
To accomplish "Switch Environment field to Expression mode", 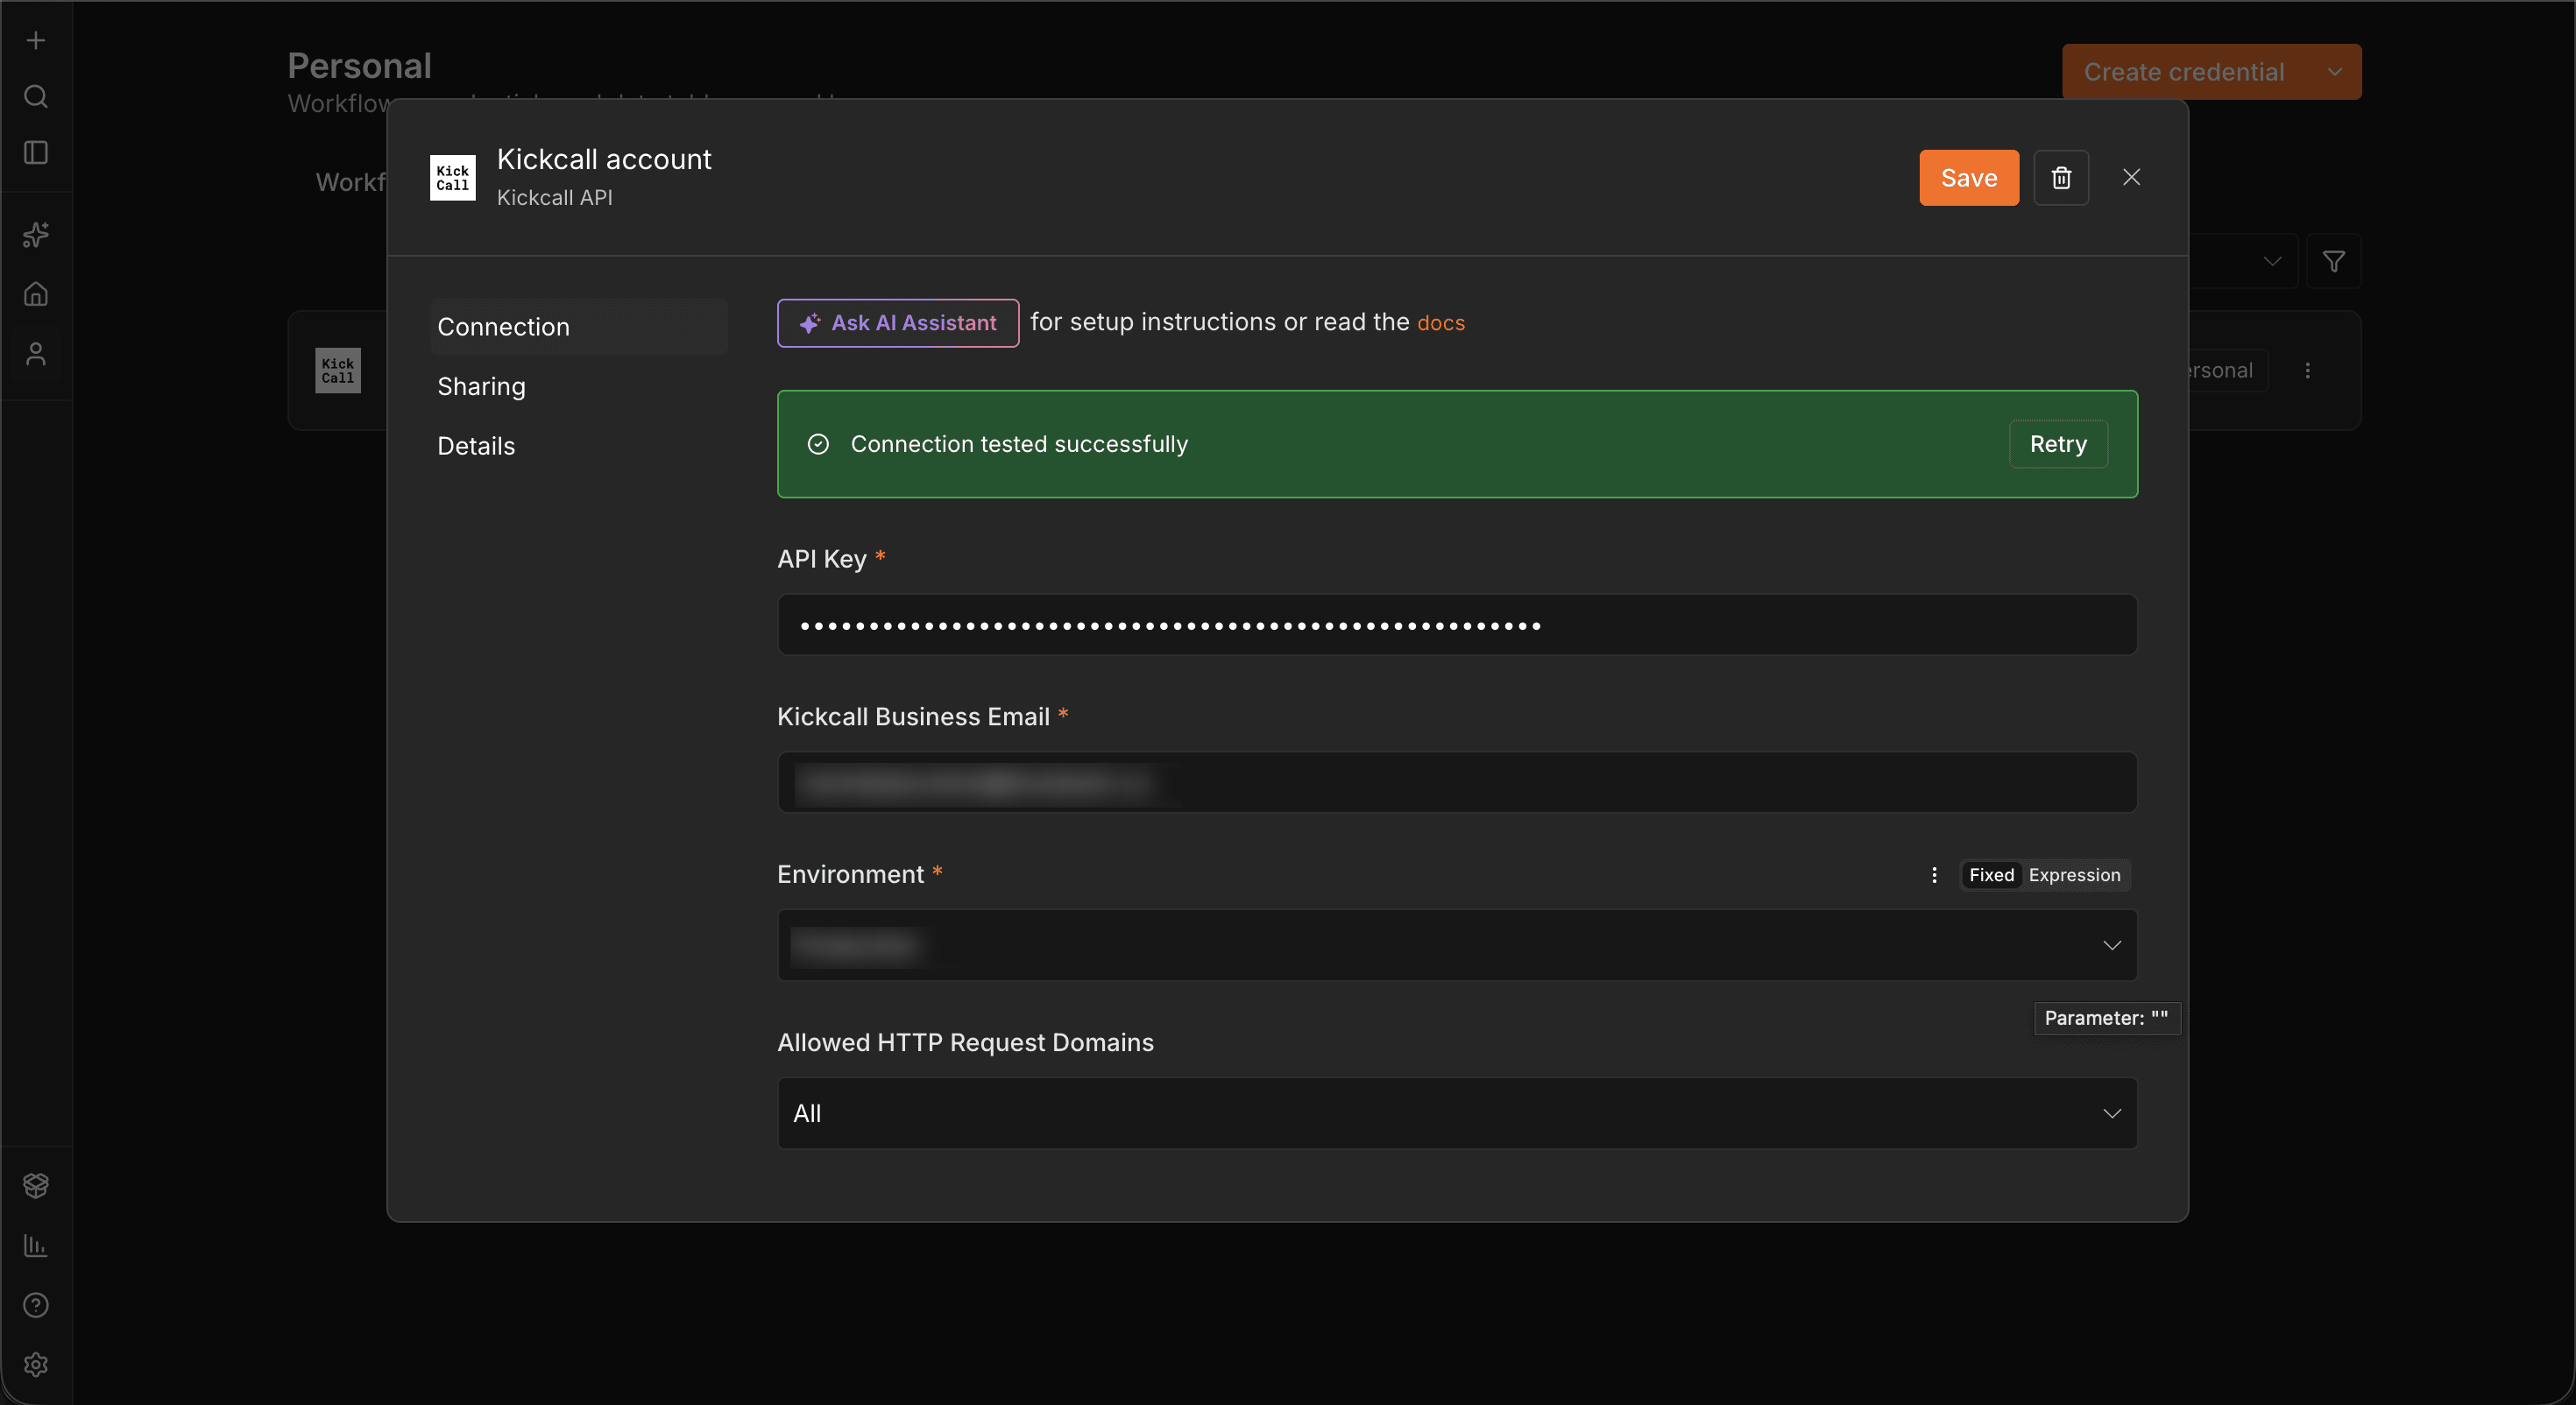I will (2074, 875).
